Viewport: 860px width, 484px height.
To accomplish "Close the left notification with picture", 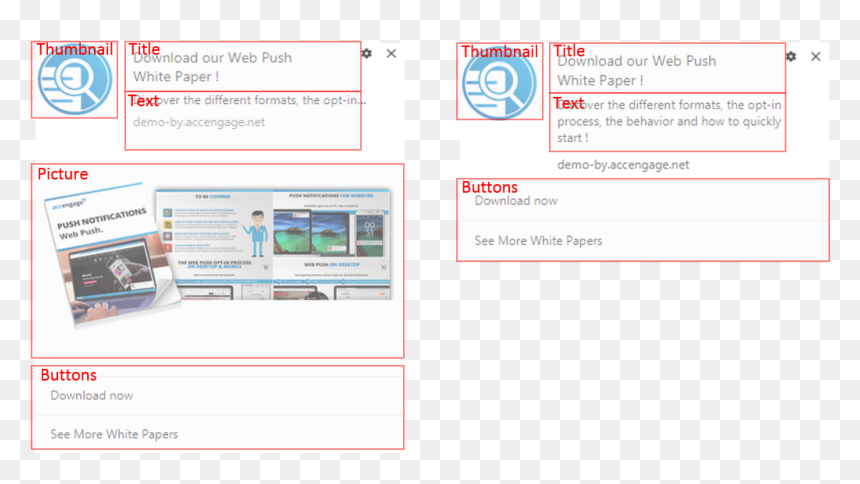I will pyautogui.click(x=391, y=53).
